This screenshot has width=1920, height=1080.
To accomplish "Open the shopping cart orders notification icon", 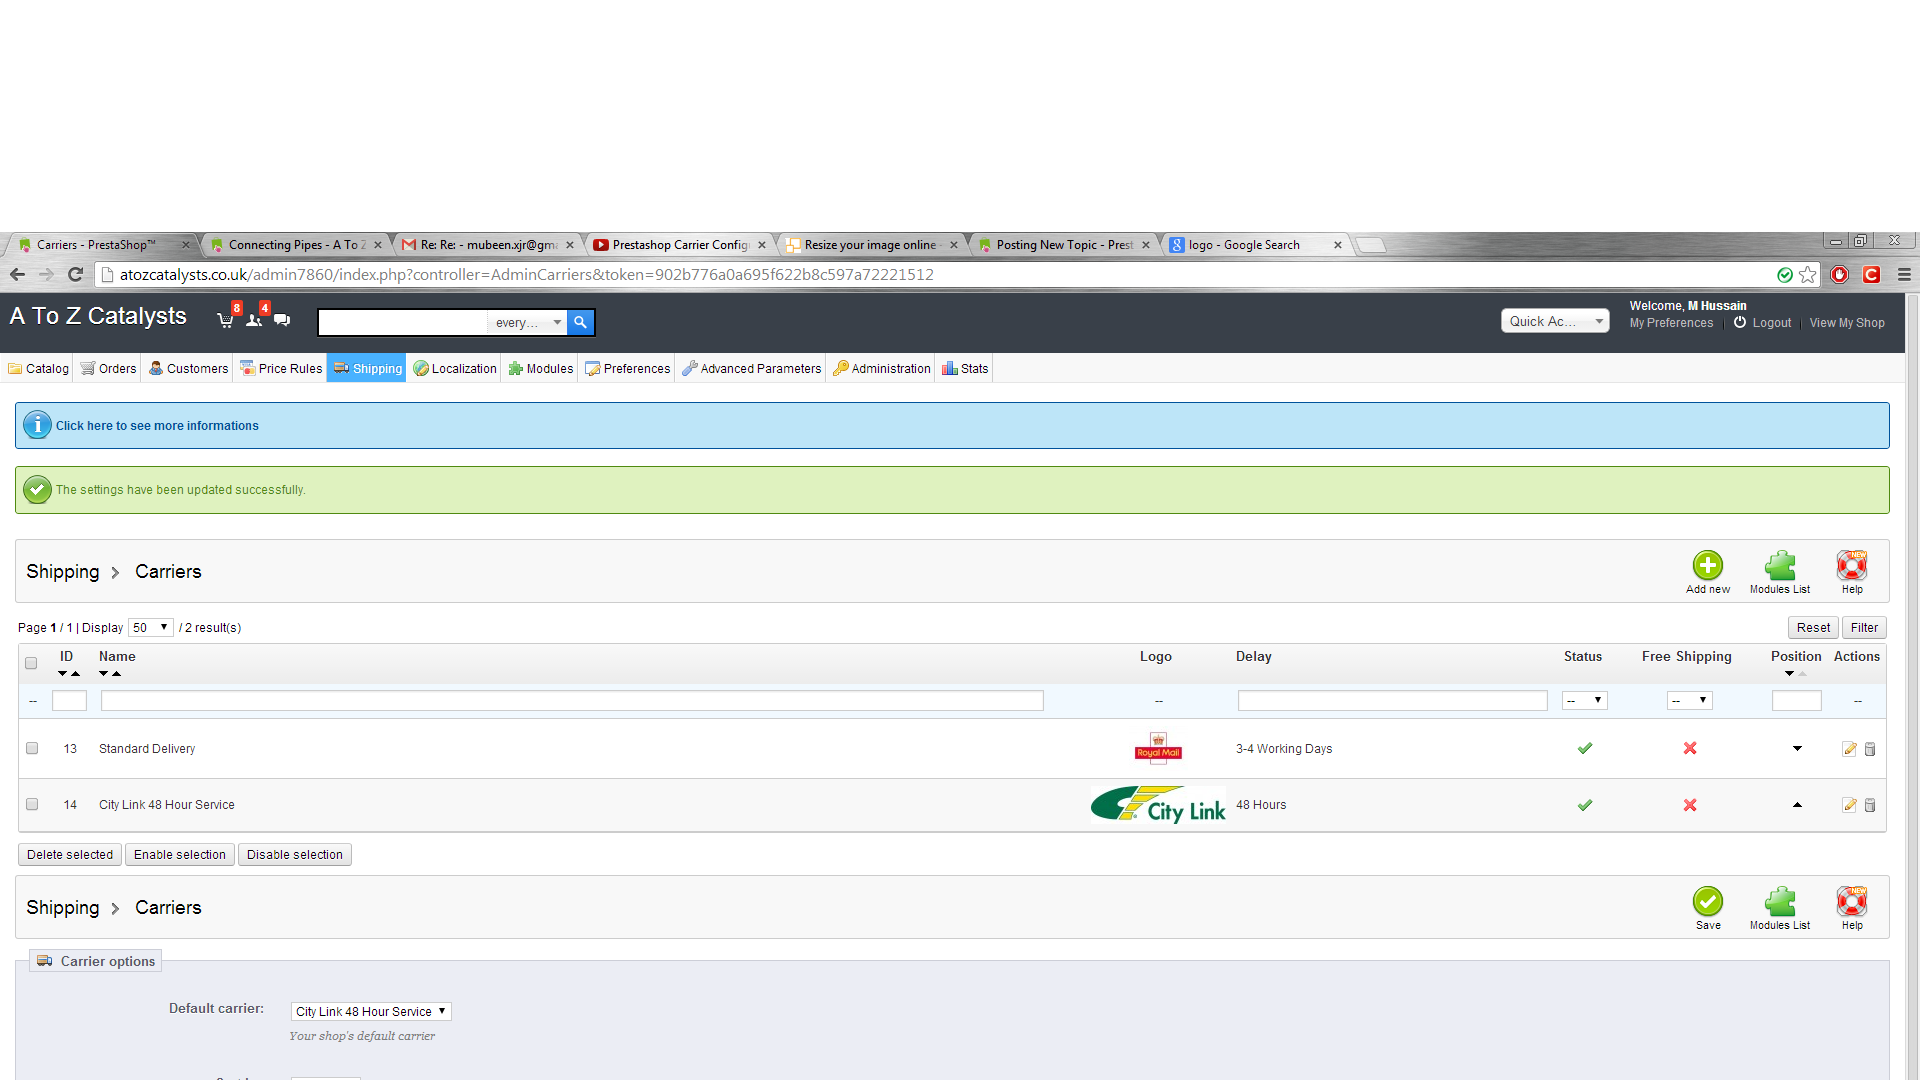I will [x=225, y=320].
